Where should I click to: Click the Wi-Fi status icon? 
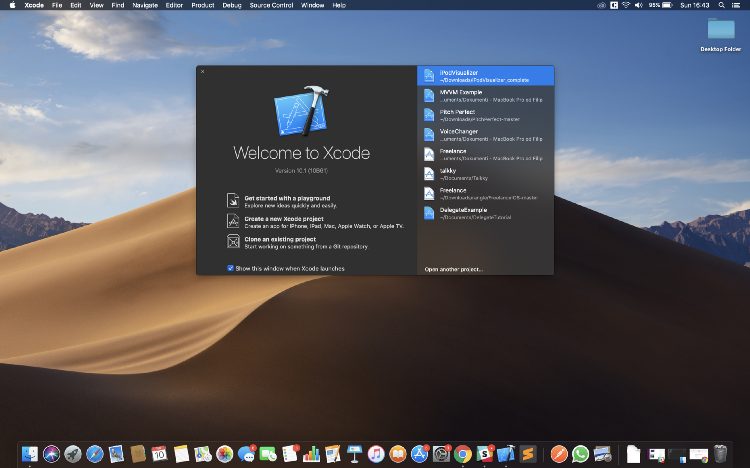point(626,5)
